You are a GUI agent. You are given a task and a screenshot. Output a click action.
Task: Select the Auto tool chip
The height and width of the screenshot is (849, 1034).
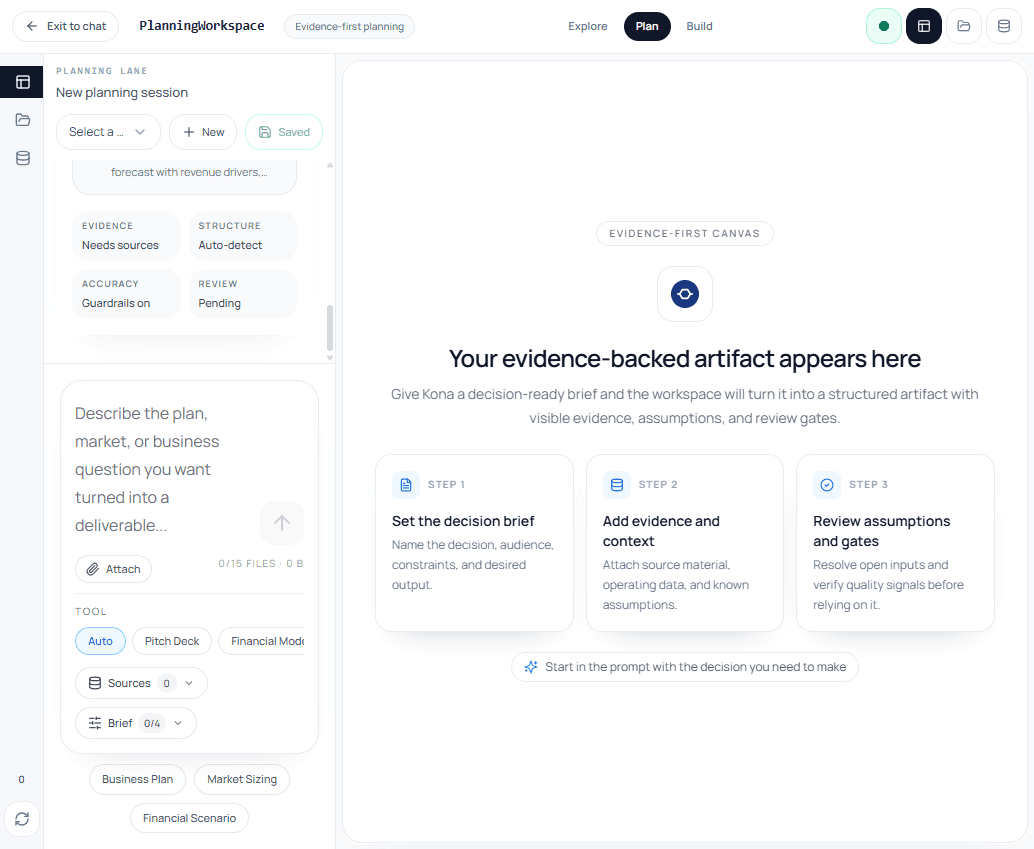pyautogui.click(x=100, y=641)
